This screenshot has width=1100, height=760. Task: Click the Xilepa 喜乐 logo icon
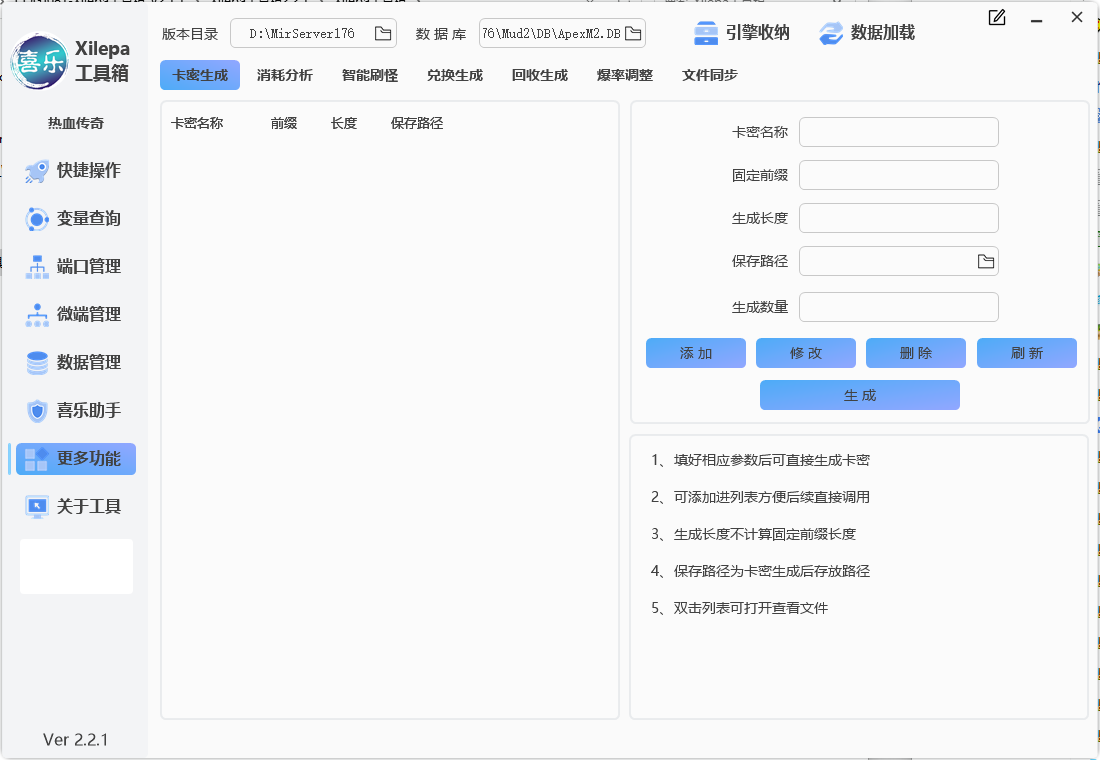pos(39,61)
